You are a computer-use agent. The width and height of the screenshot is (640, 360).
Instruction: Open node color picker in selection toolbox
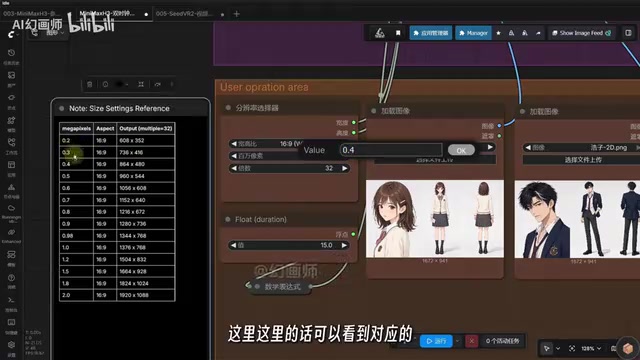click(121, 84)
